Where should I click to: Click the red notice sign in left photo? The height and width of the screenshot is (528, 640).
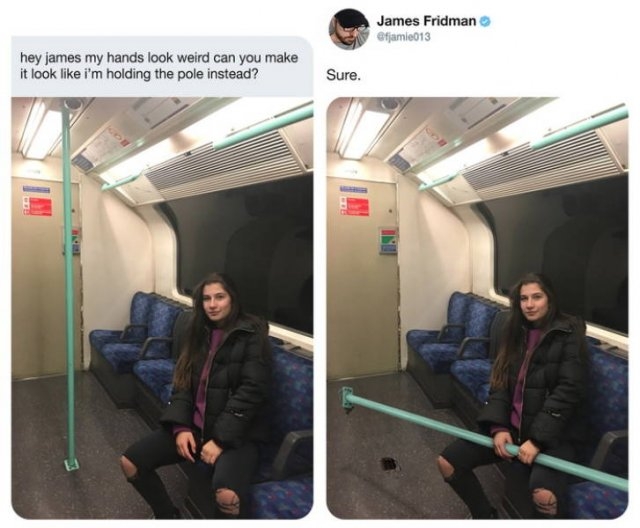pos(40,205)
